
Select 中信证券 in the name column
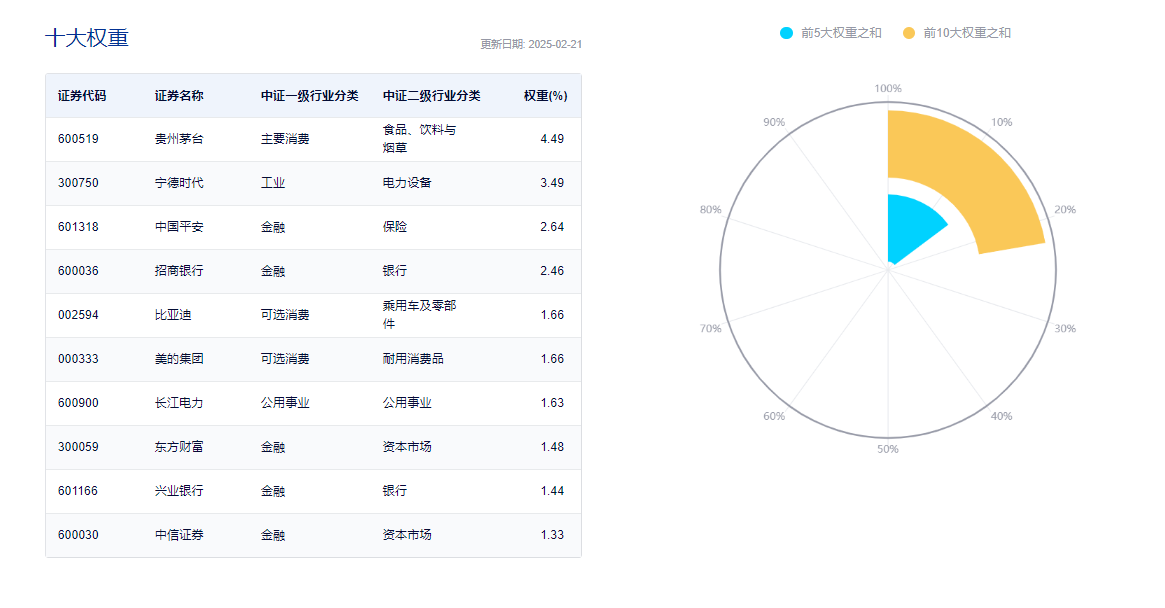(x=179, y=534)
